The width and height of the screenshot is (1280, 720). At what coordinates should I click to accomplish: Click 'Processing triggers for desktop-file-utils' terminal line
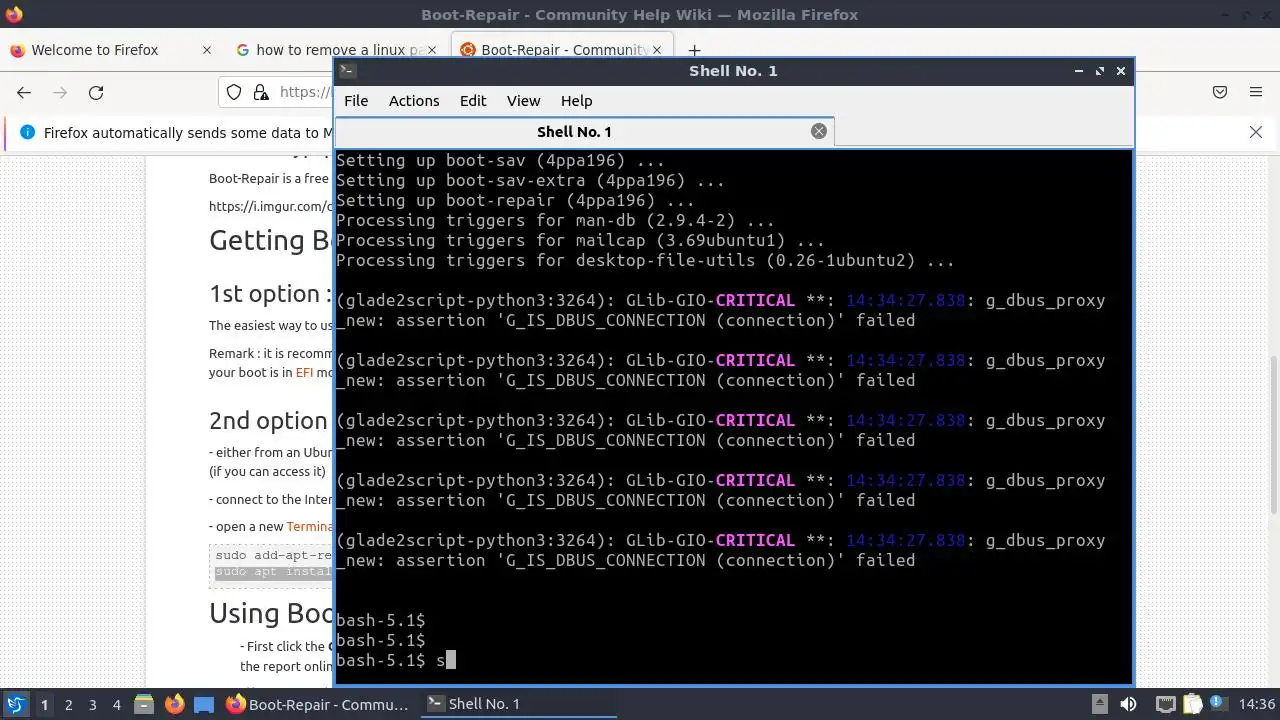(x=645, y=260)
